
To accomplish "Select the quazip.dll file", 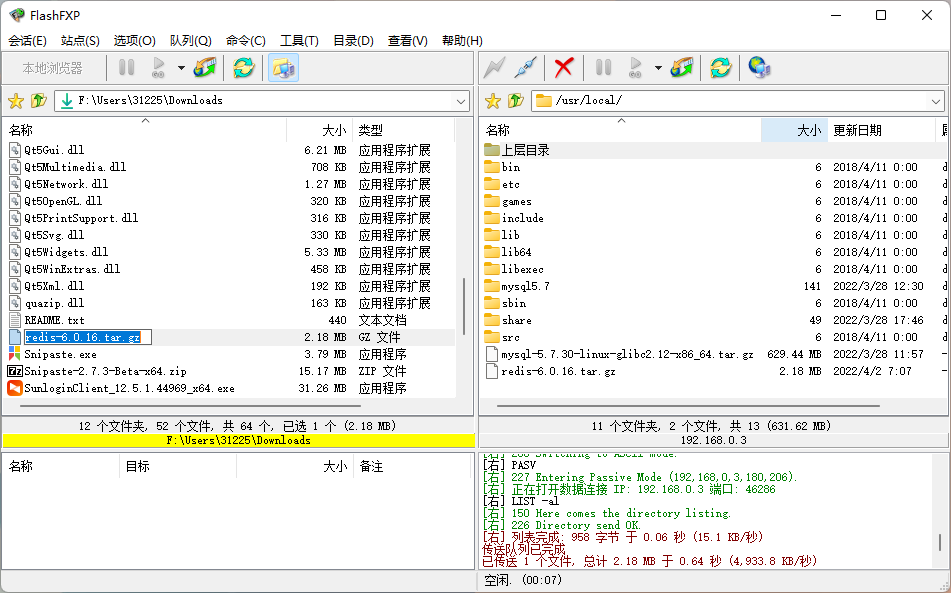I will tap(54, 303).
